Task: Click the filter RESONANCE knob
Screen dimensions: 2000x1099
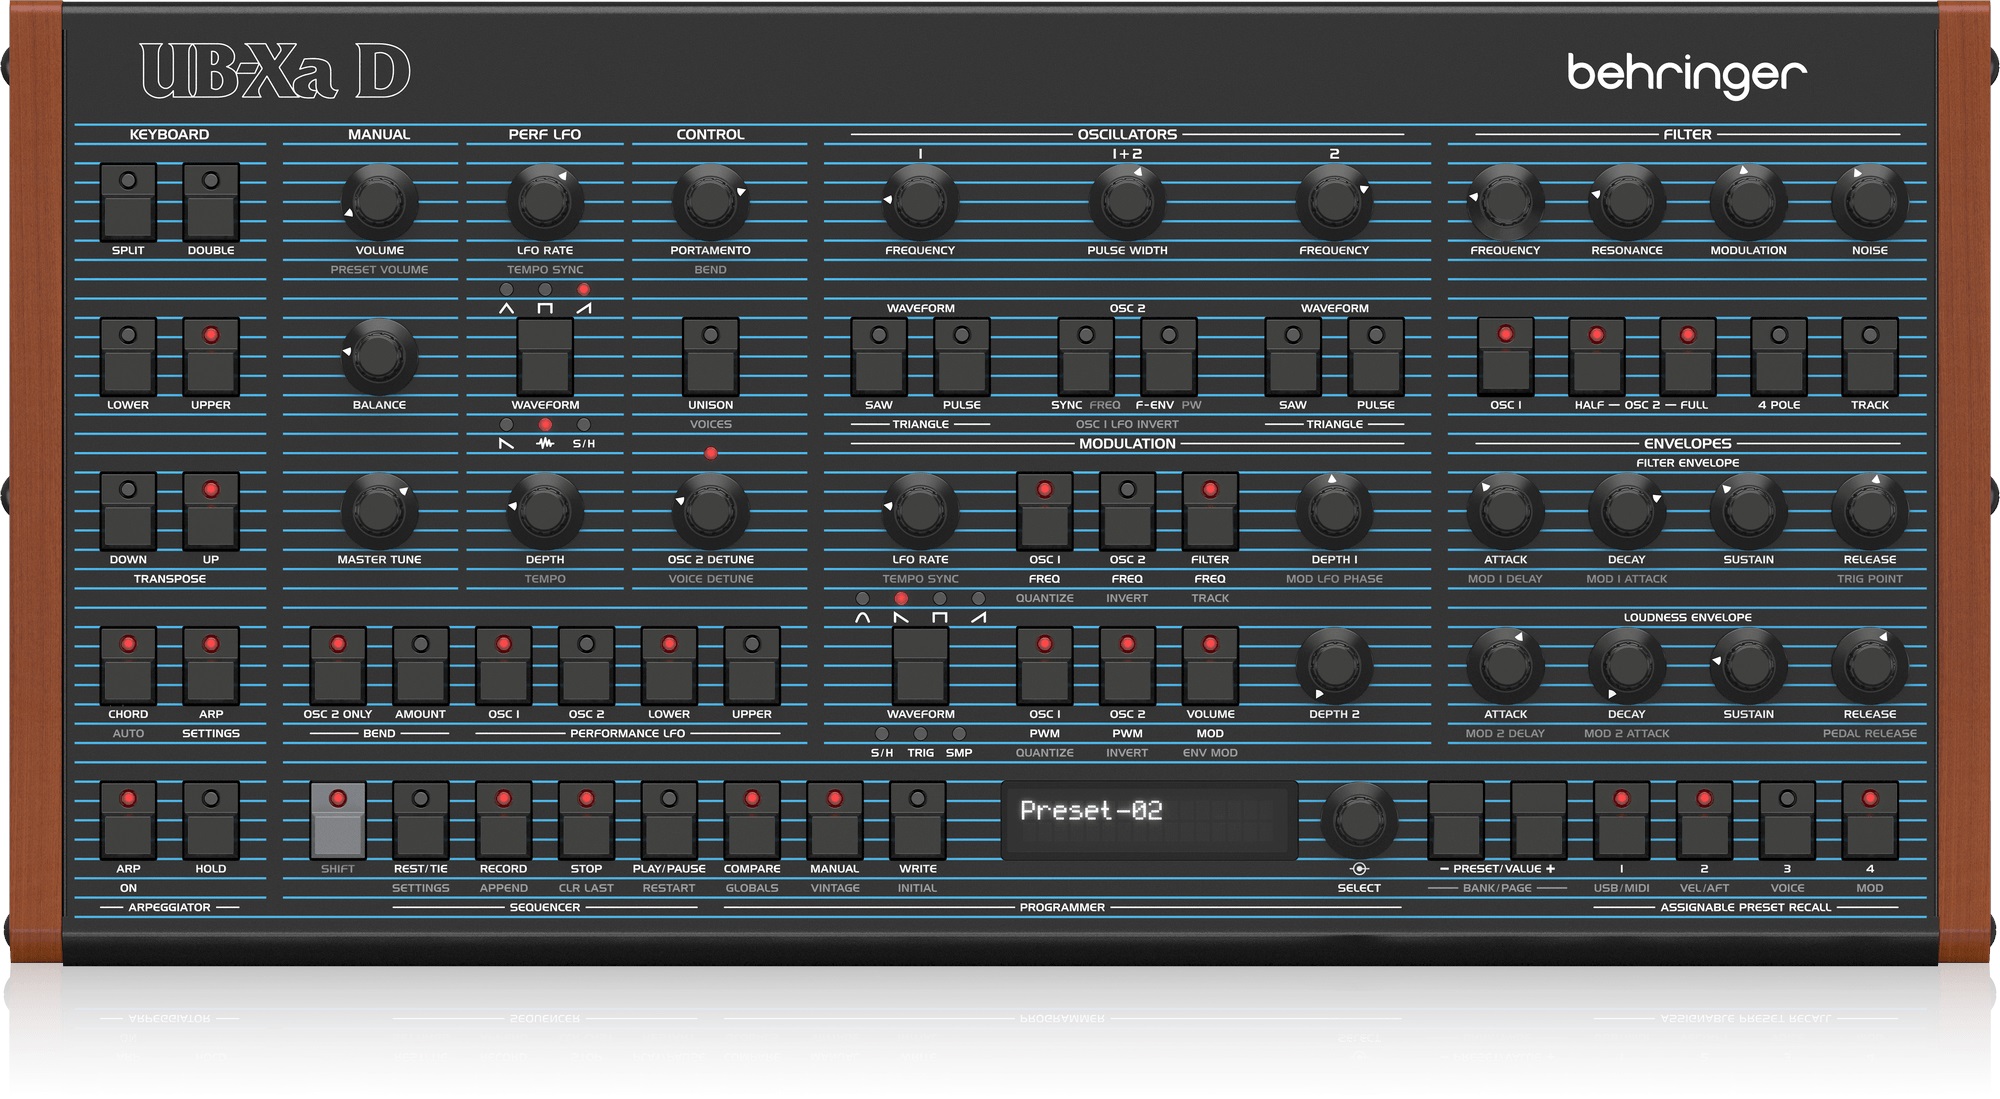Action: (1626, 202)
